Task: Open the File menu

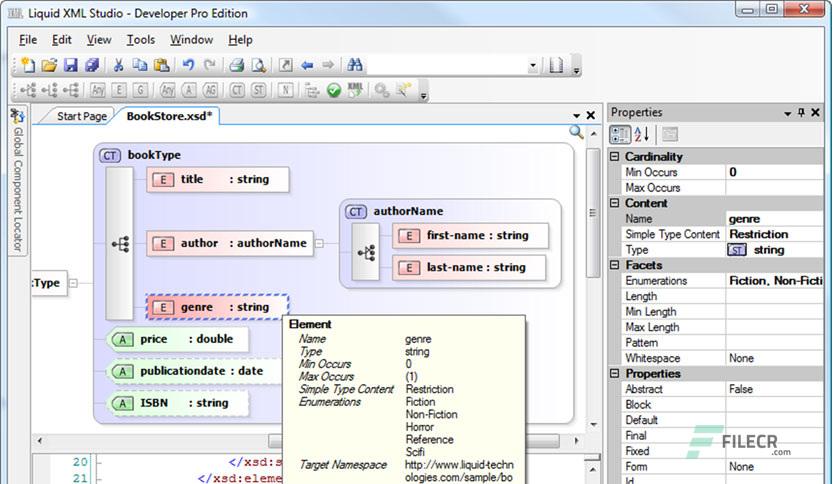Action: coord(28,39)
